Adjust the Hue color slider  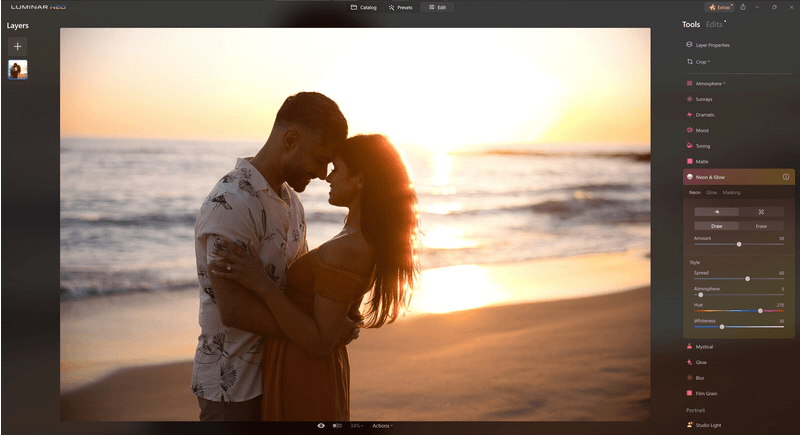739,311
